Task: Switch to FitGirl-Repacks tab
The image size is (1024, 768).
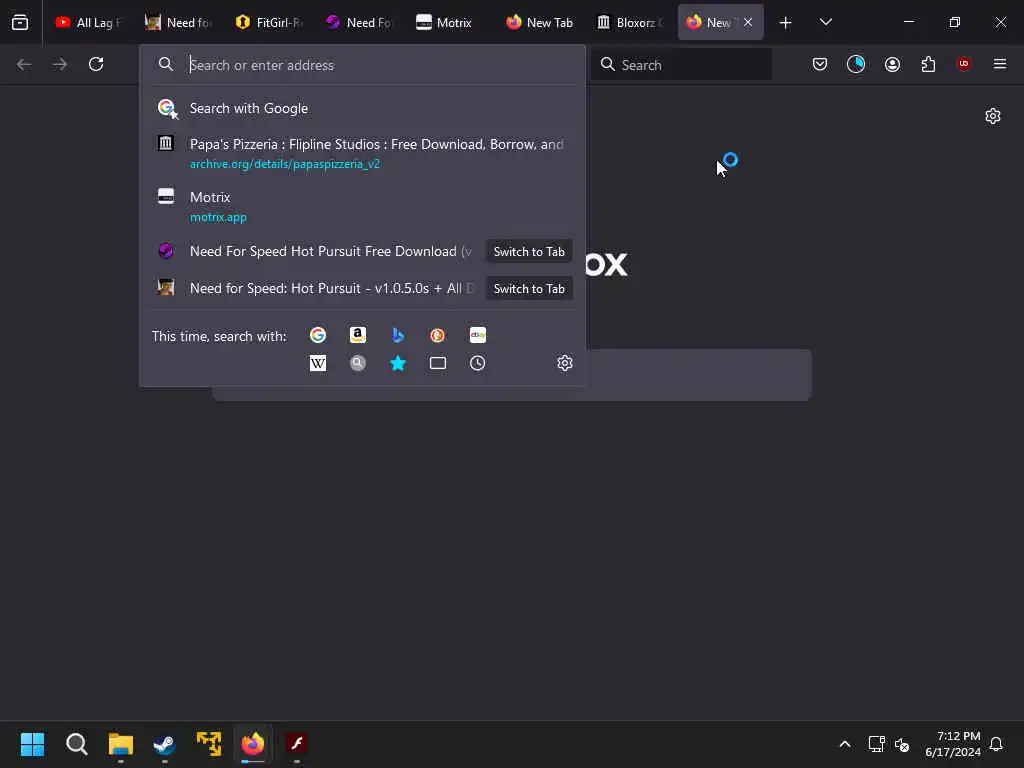Action: (270, 22)
